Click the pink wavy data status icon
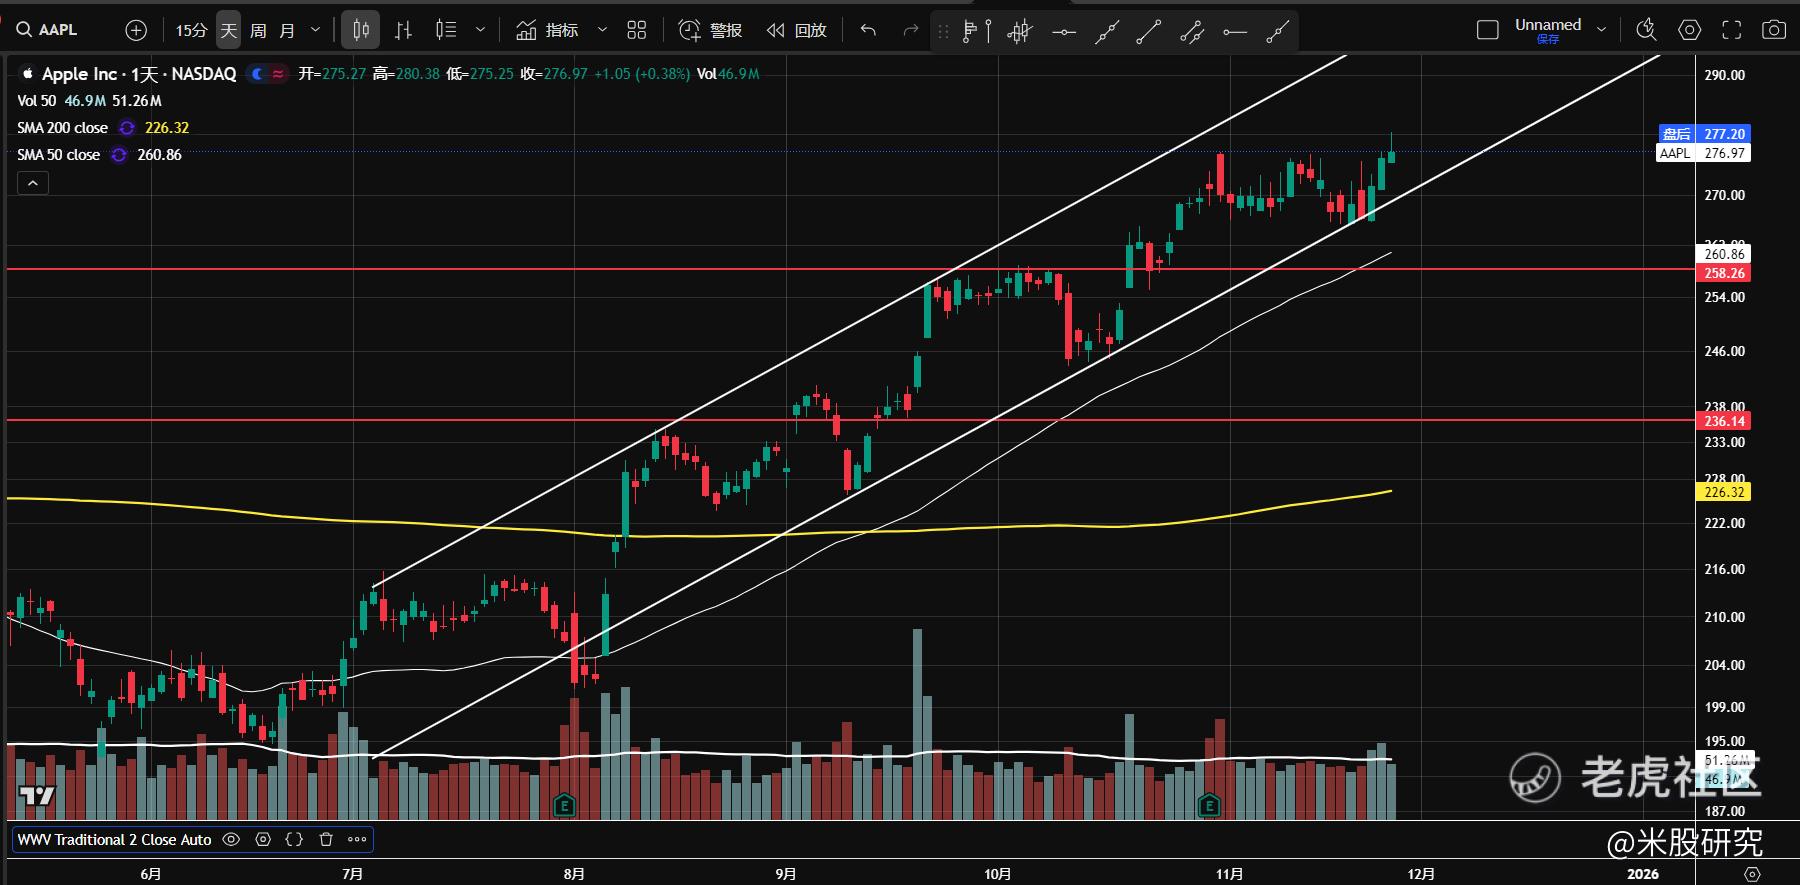 coord(278,74)
